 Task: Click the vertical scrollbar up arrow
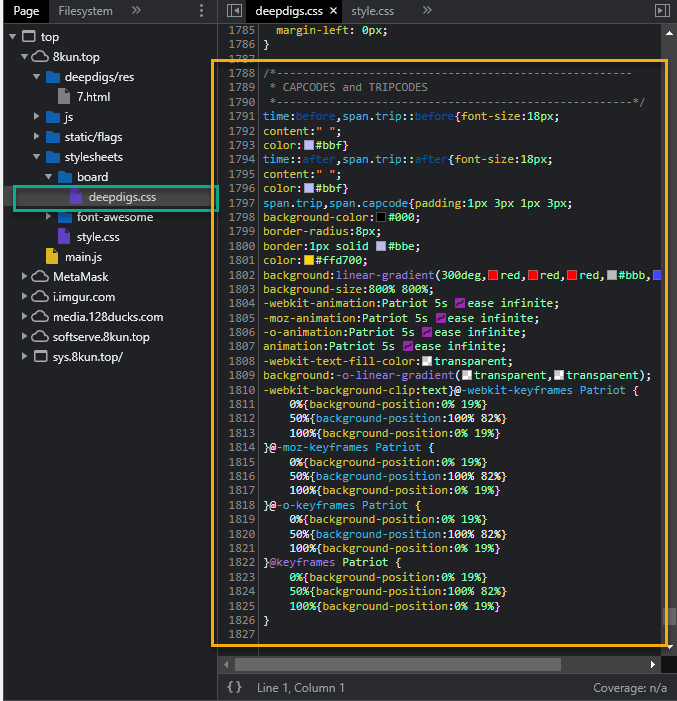click(669, 33)
